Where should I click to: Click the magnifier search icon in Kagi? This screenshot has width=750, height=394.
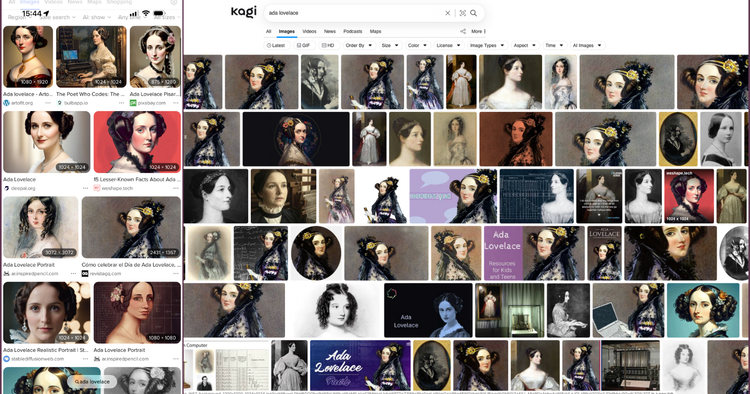474,13
